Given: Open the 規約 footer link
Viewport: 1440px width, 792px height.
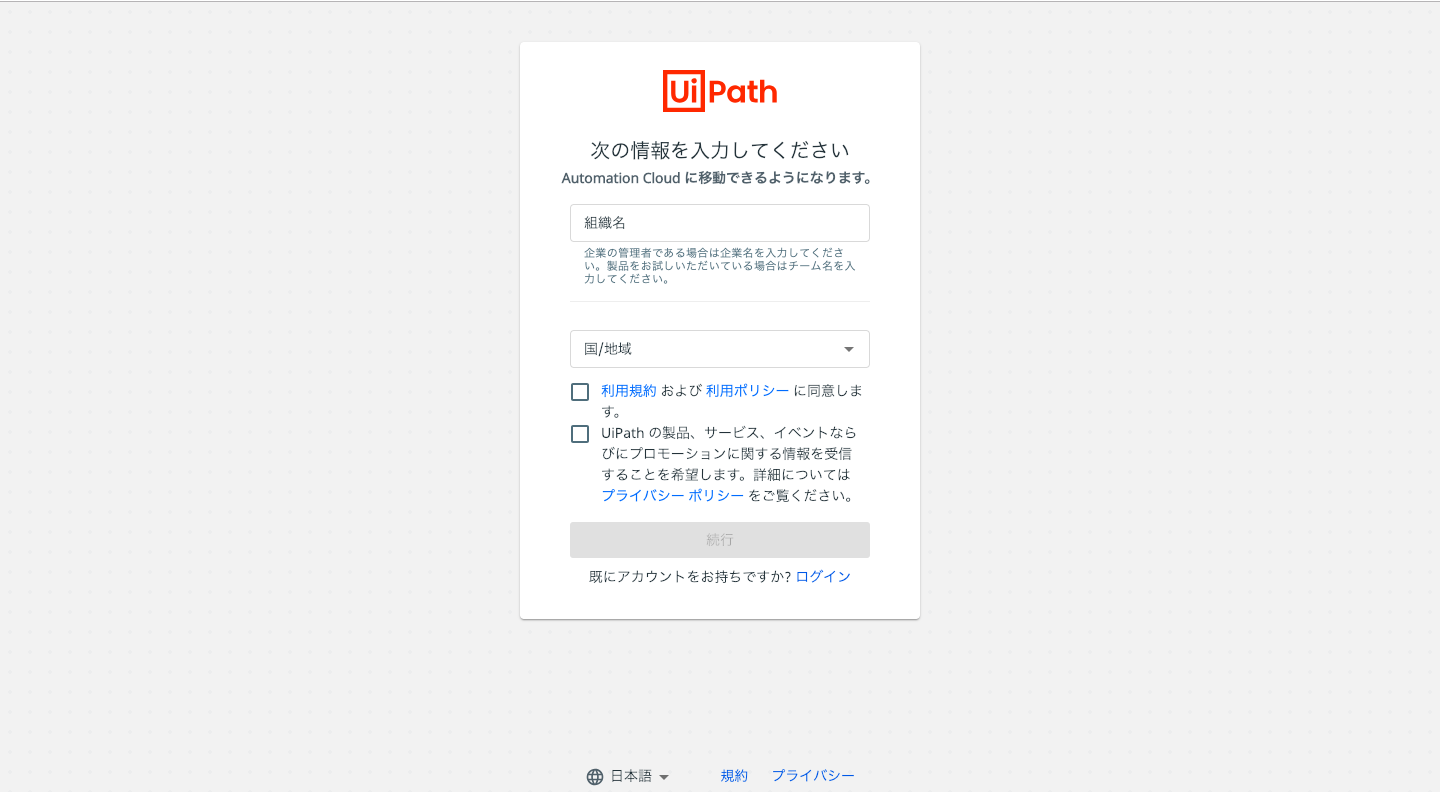Looking at the screenshot, I should click(734, 776).
